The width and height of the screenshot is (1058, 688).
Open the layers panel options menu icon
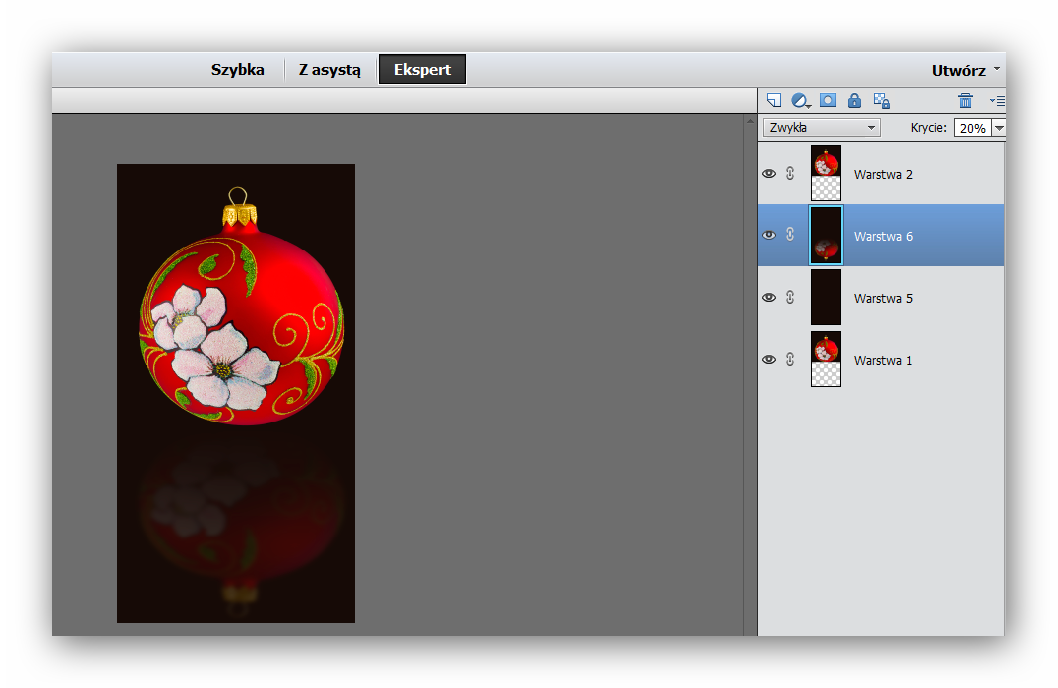coord(997,101)
